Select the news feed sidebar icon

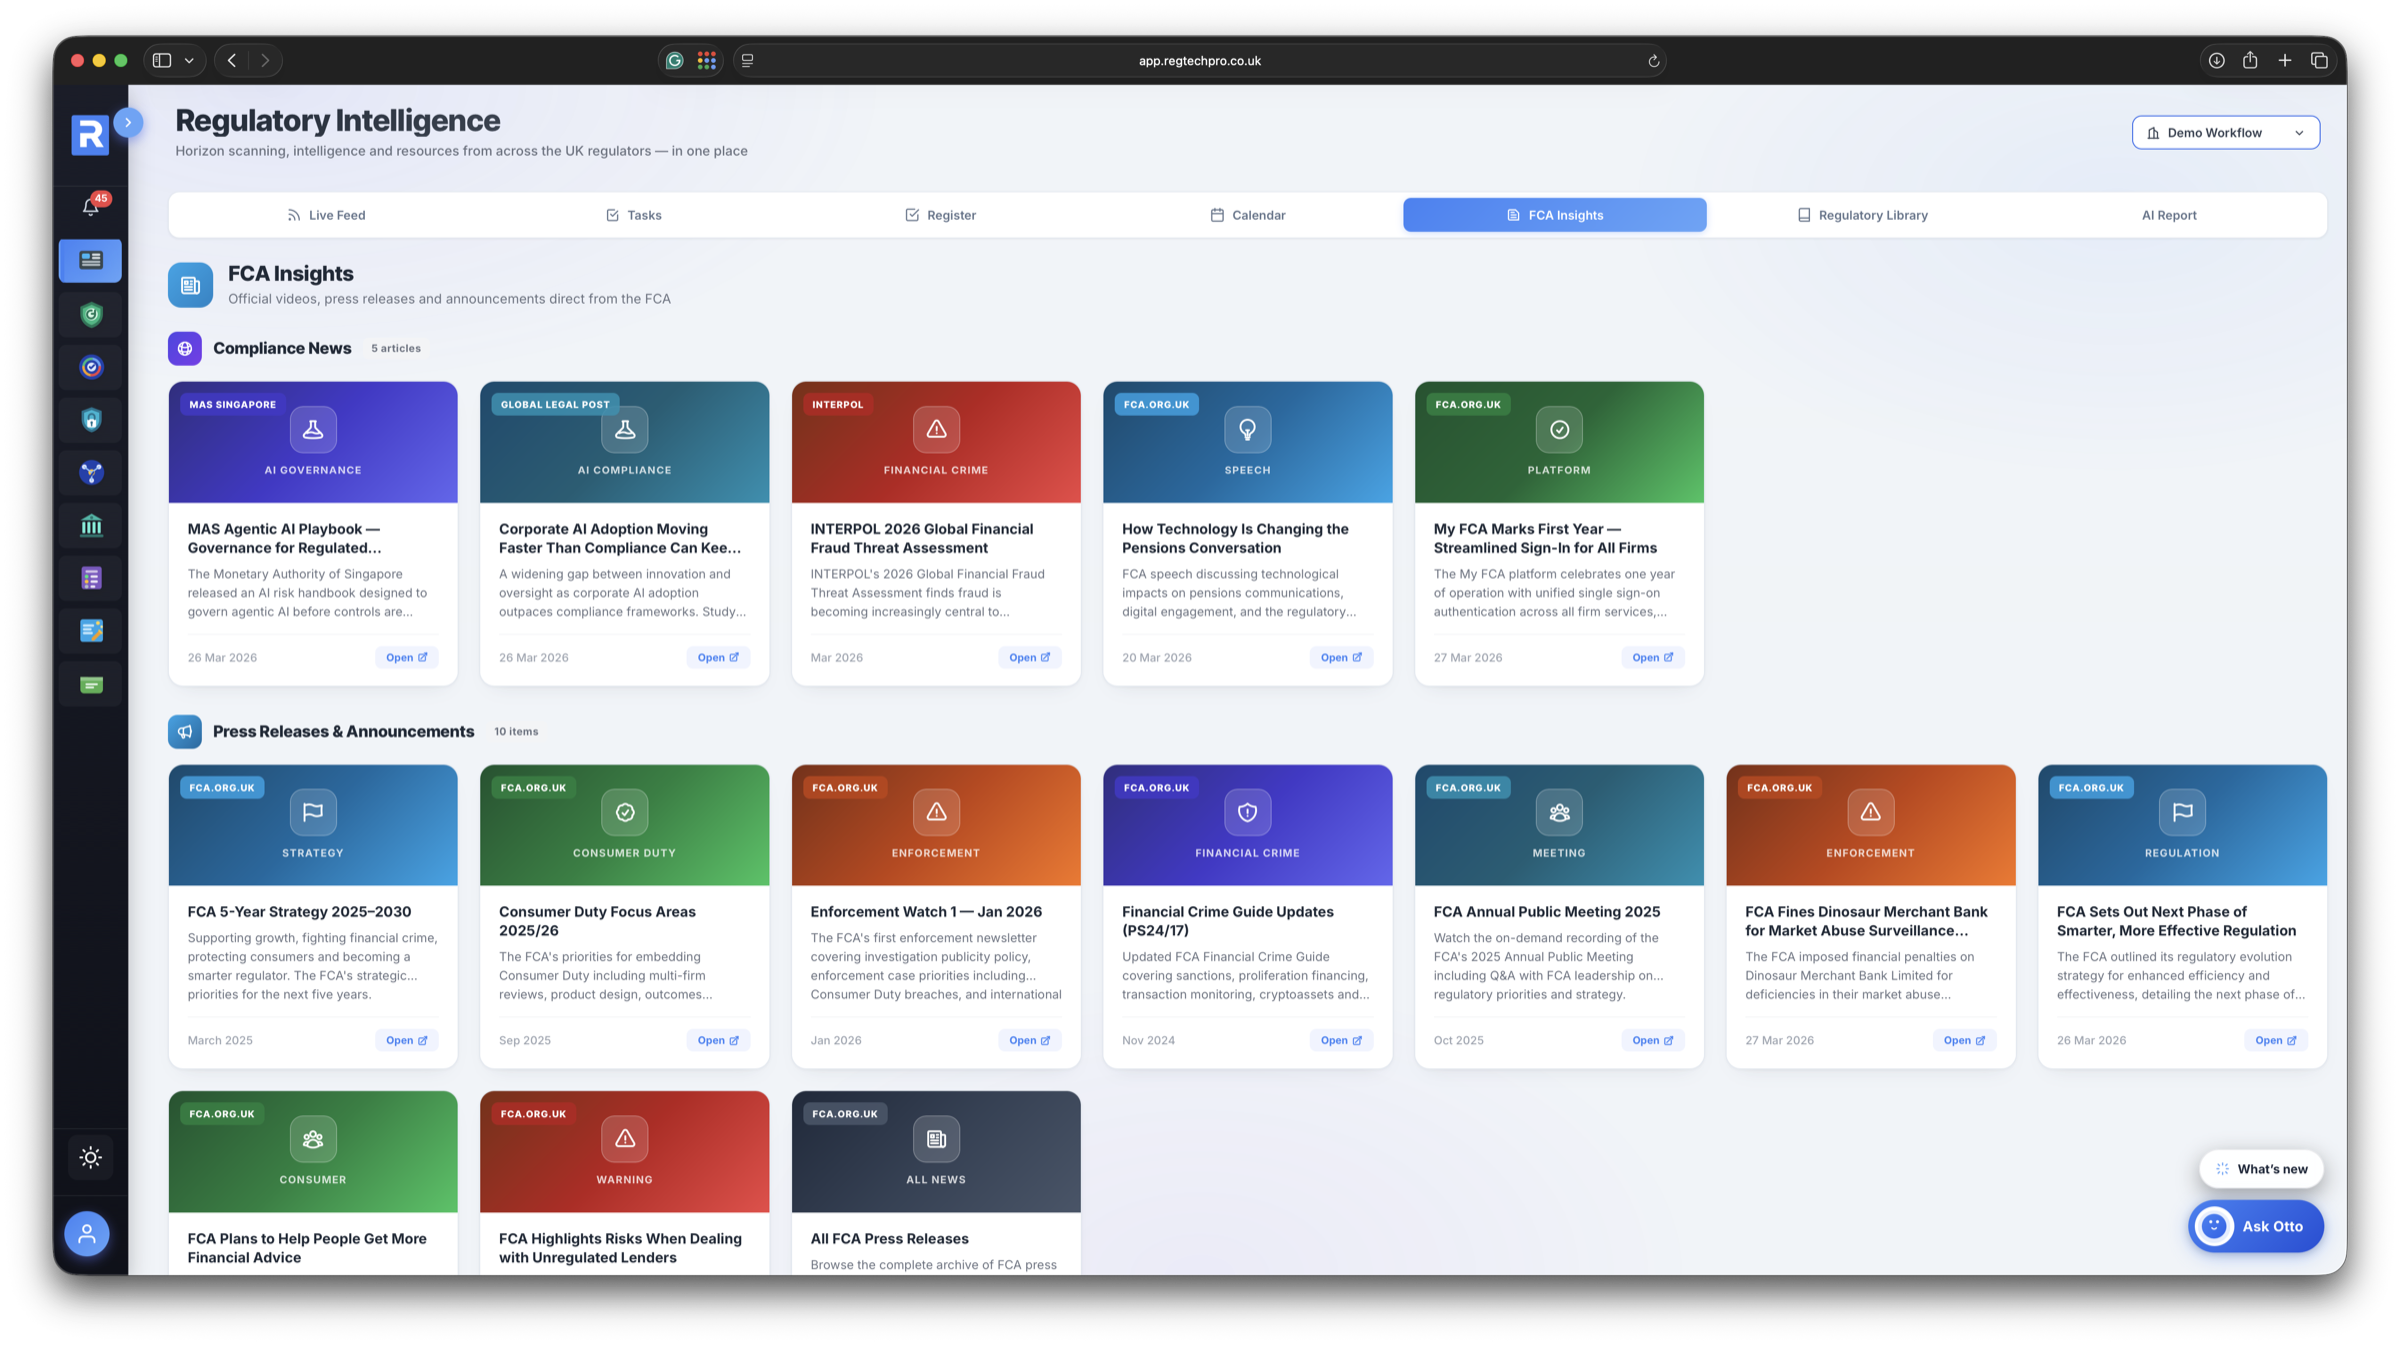[x=91, y=260]
